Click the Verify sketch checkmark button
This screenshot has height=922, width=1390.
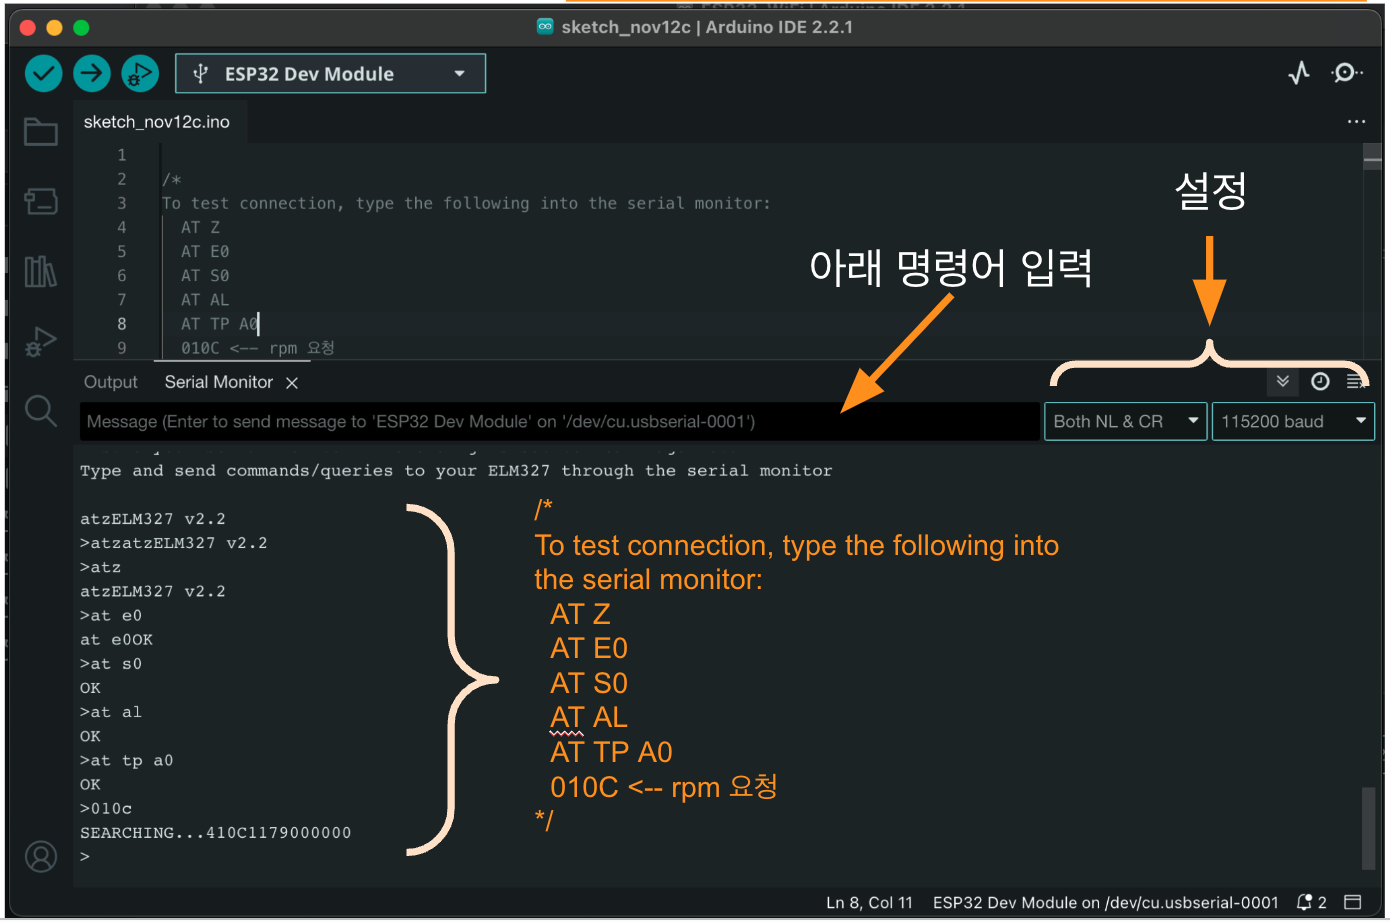pos(43,73)
